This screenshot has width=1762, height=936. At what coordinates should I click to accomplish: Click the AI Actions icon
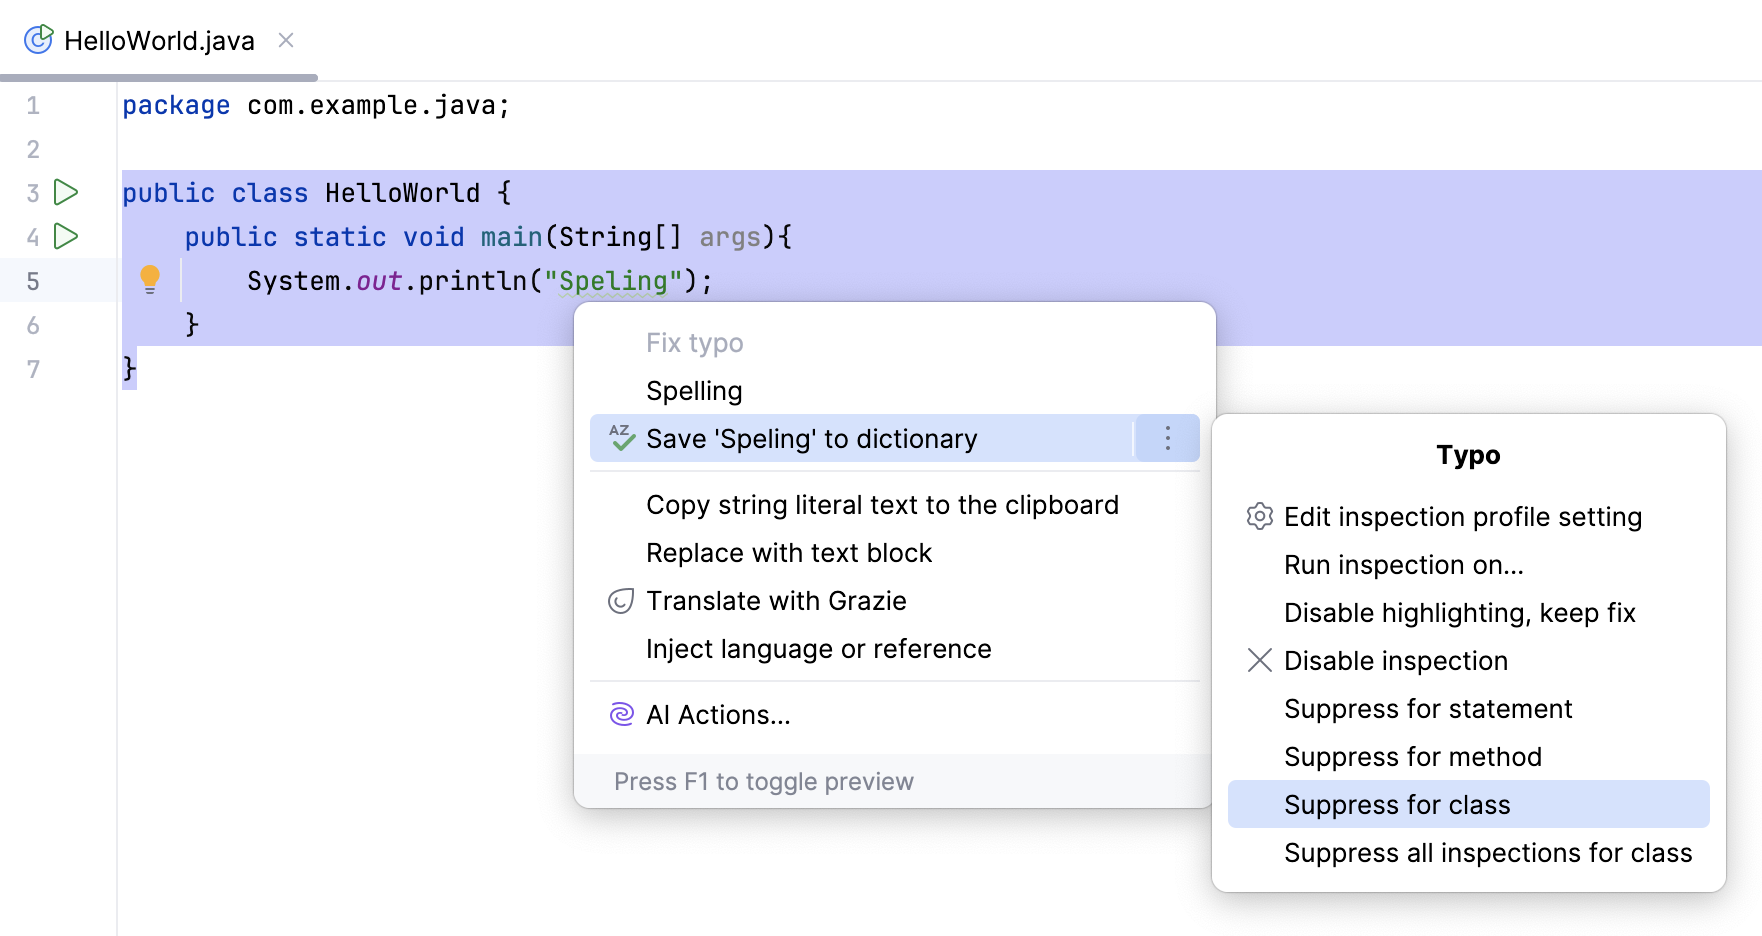pyautogui.click(x=620, y=714)
